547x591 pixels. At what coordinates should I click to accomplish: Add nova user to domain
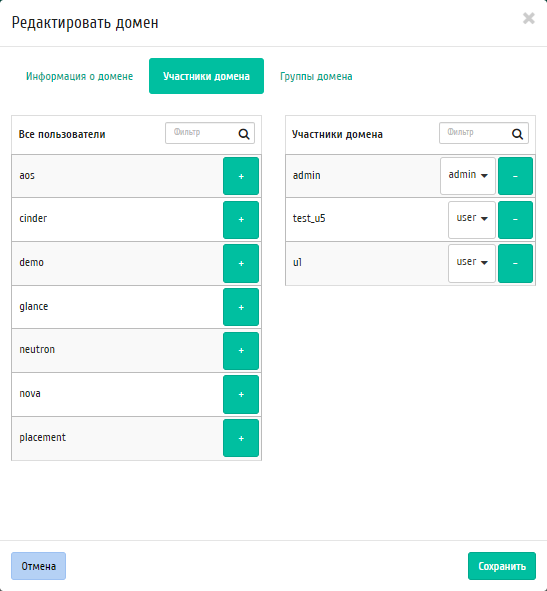click(x=241, y=395)
